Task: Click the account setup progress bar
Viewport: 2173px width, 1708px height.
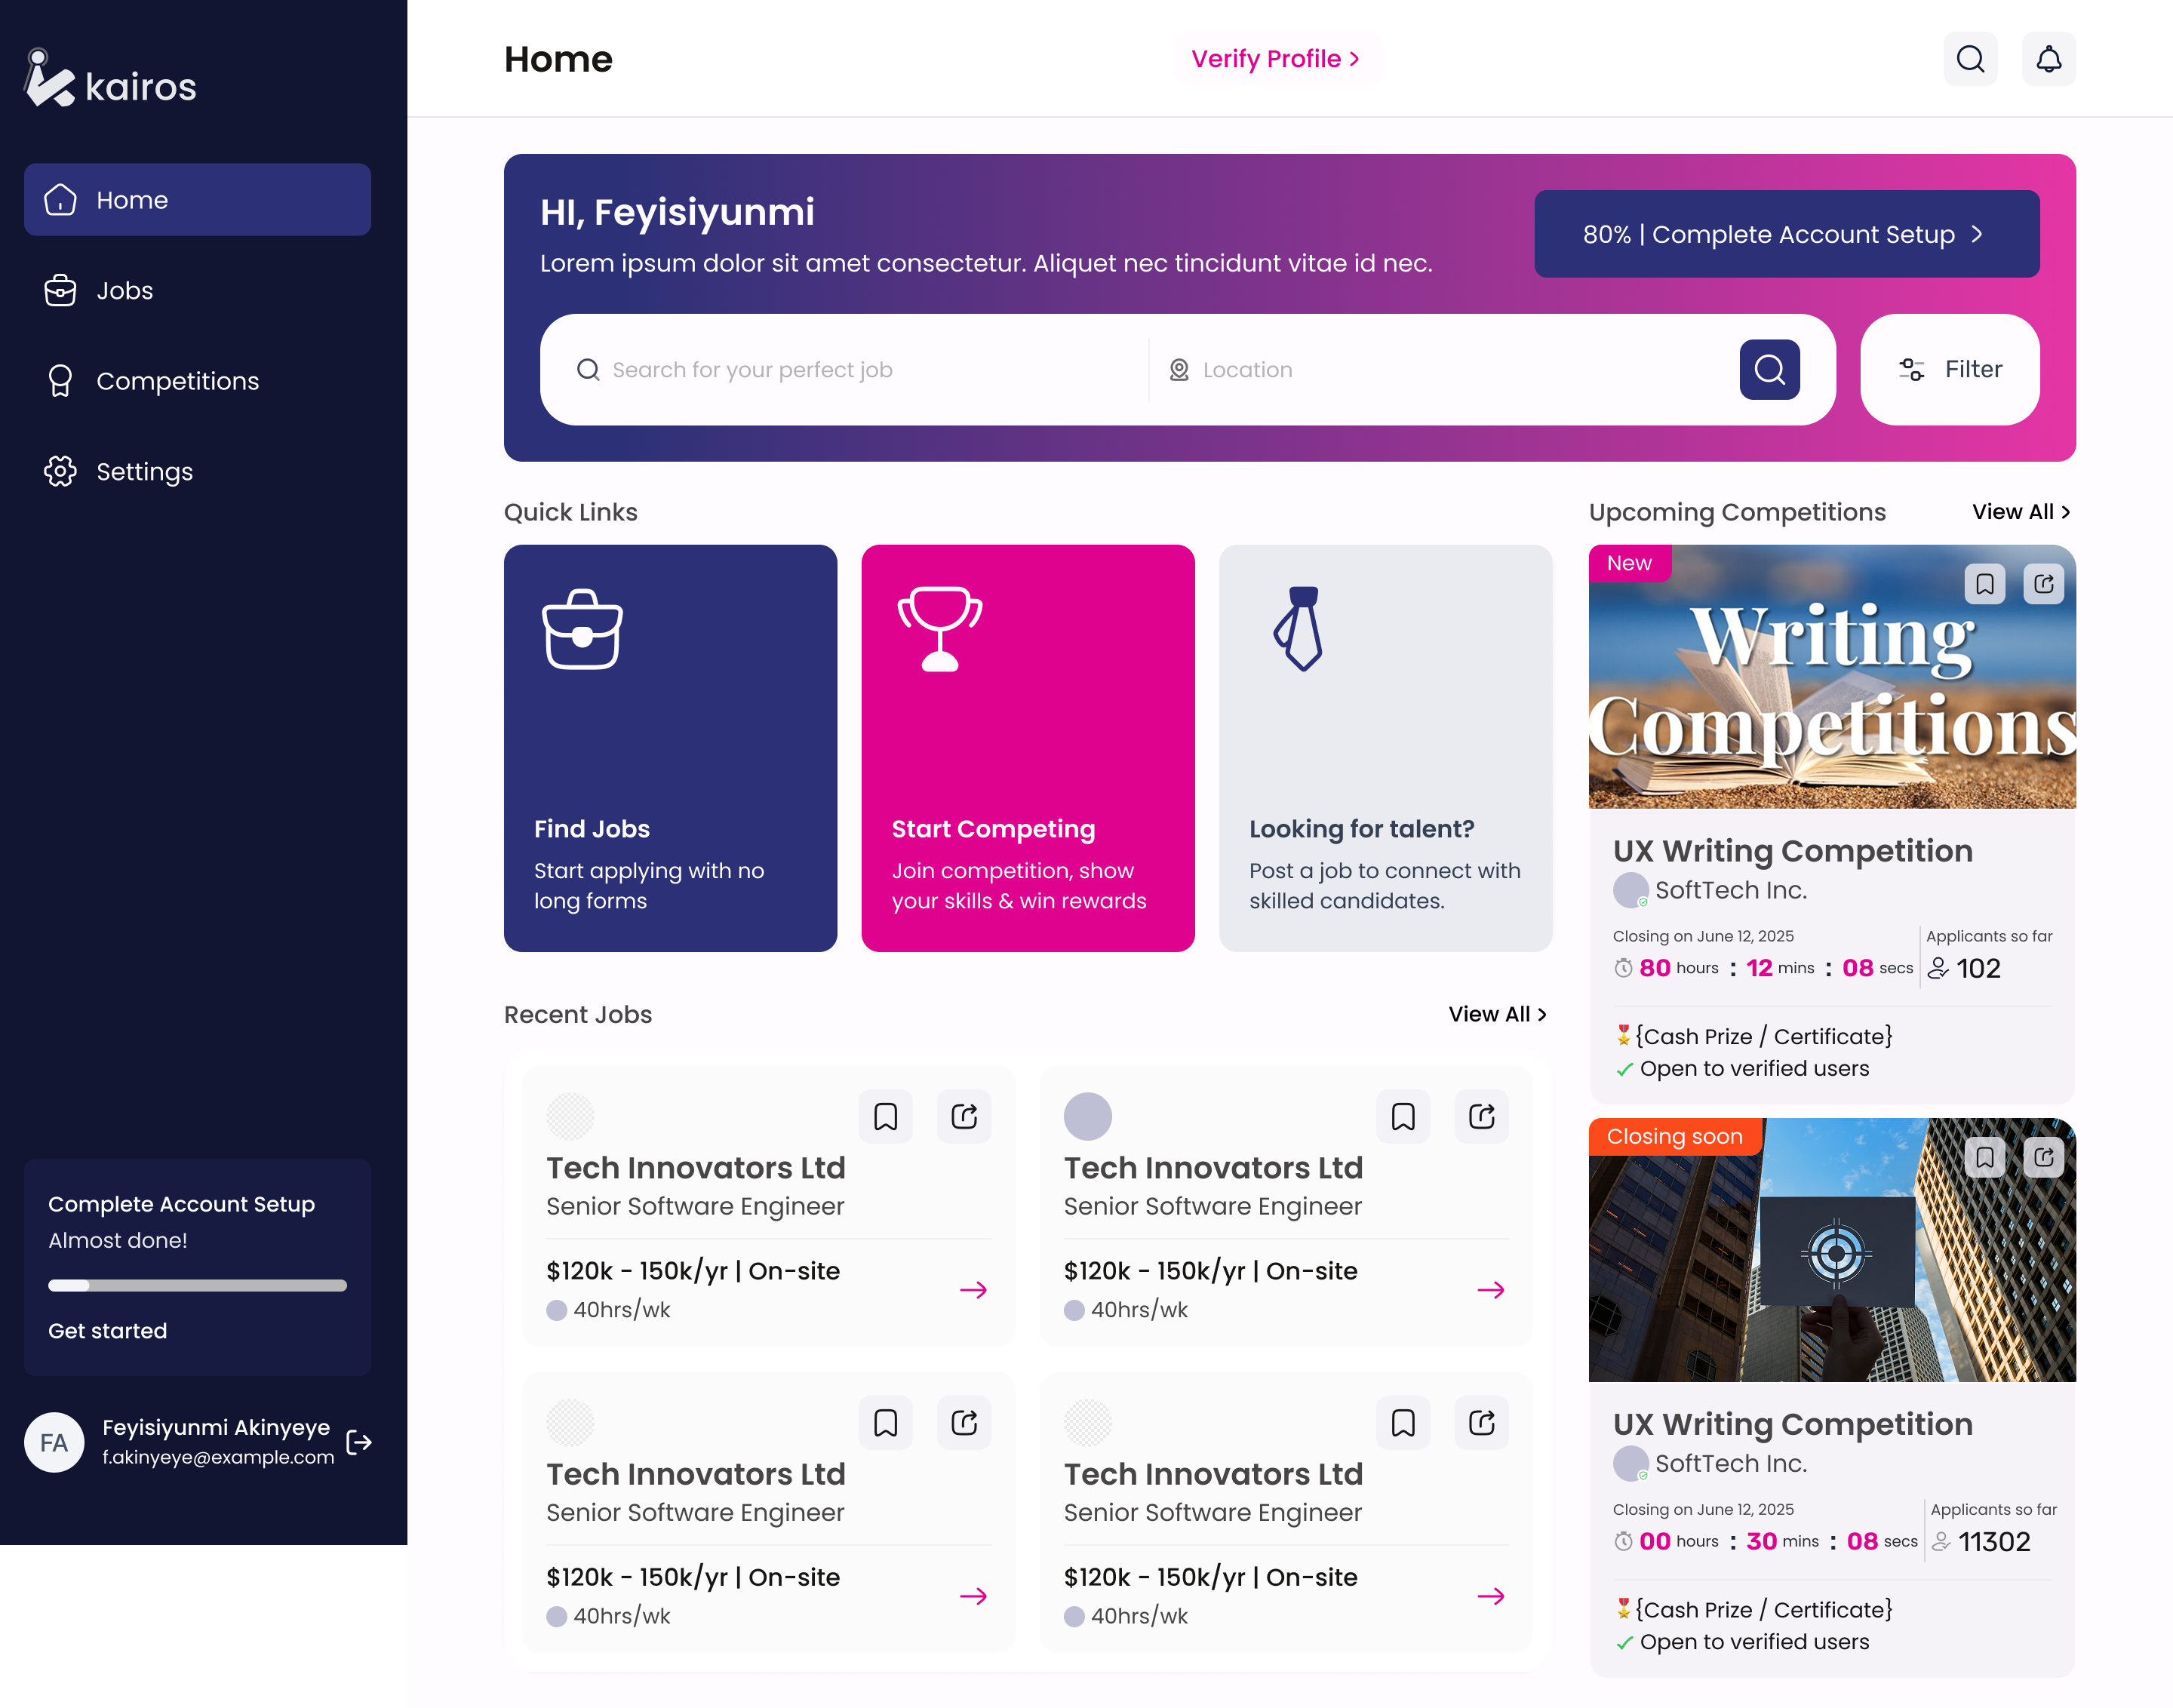Action: coord(197,1287)
